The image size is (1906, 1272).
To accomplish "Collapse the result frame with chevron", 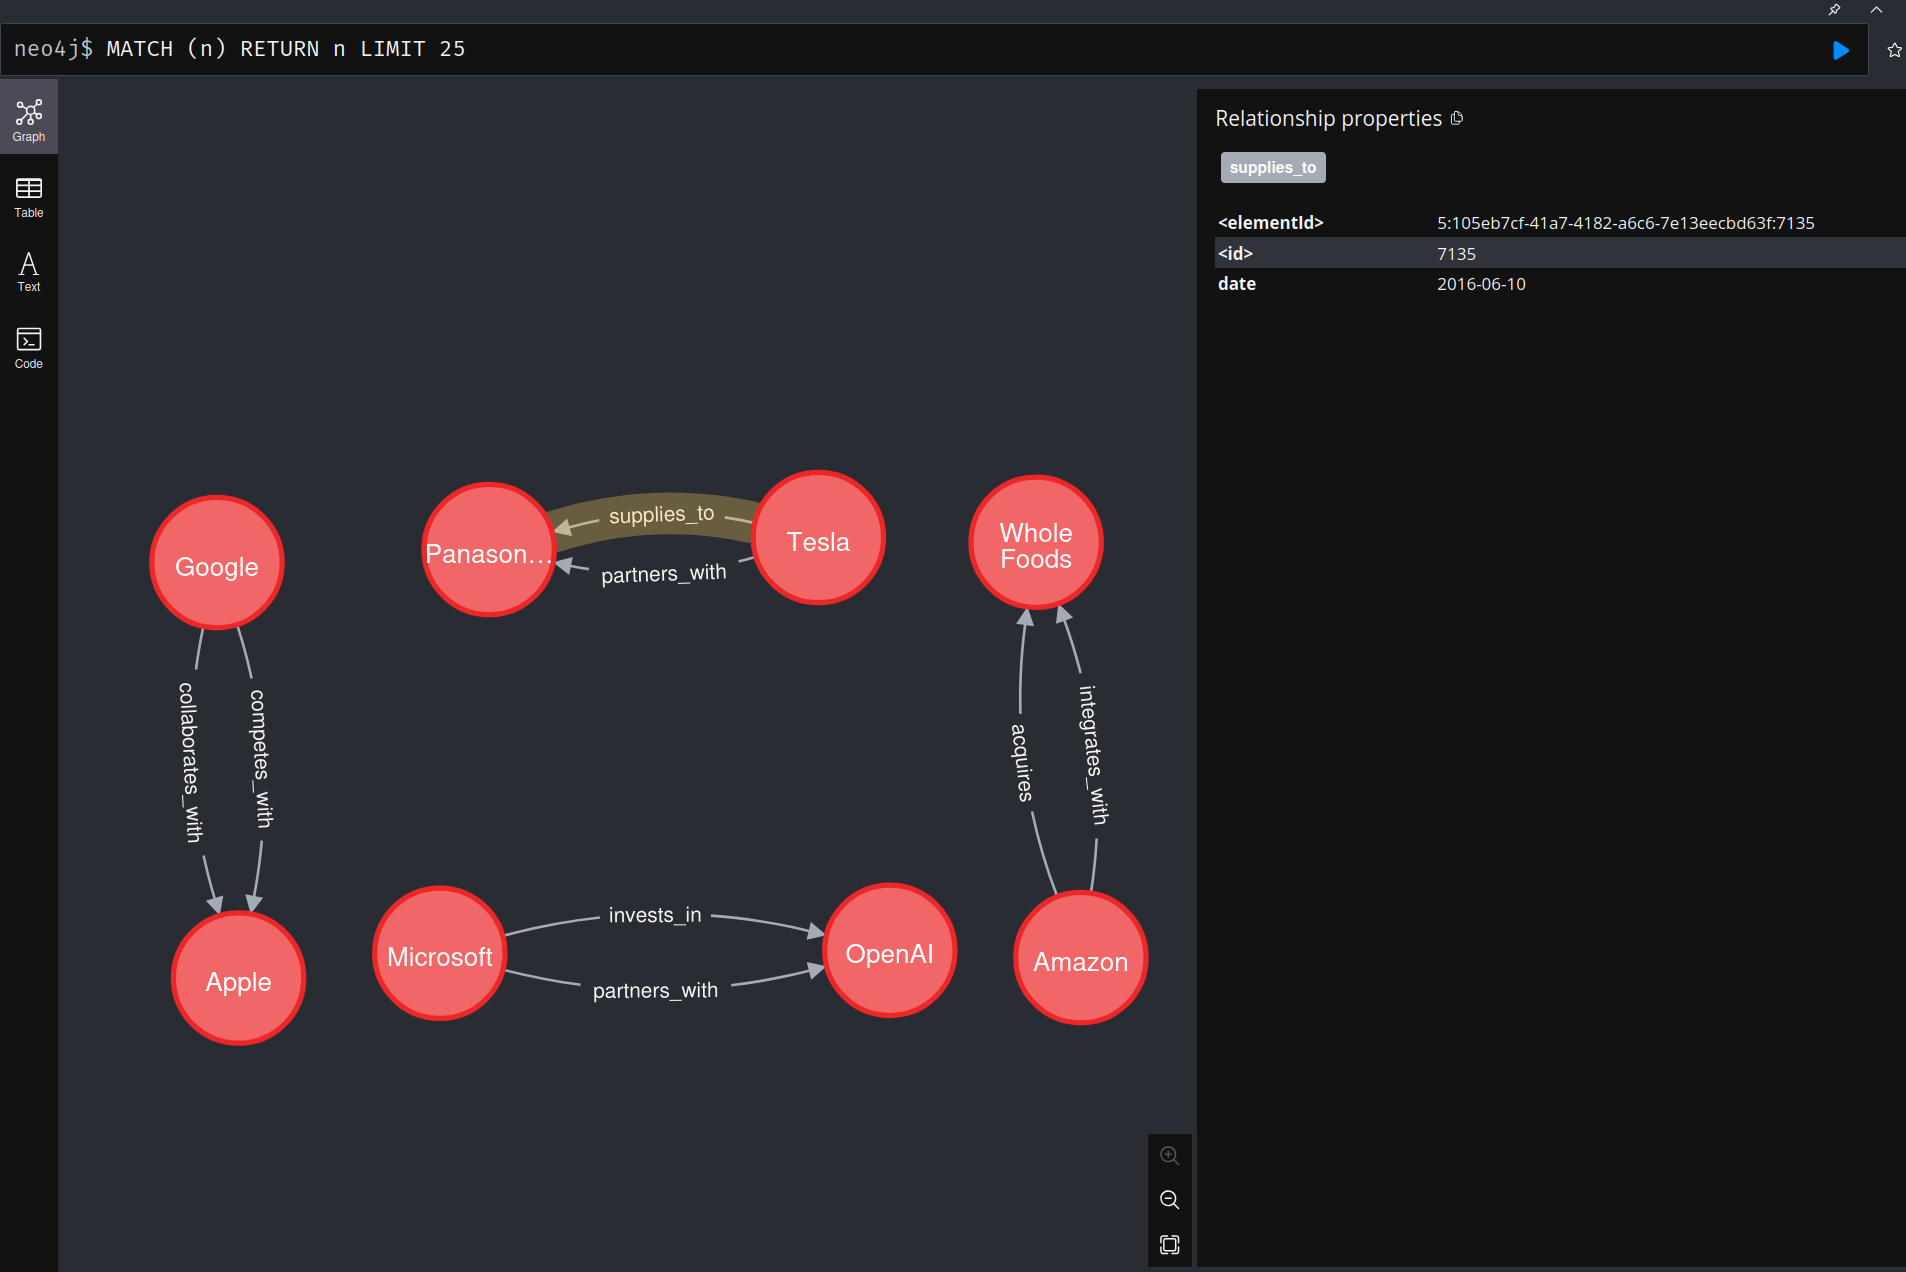I will pyautogui.click(x=1876, y=10).
